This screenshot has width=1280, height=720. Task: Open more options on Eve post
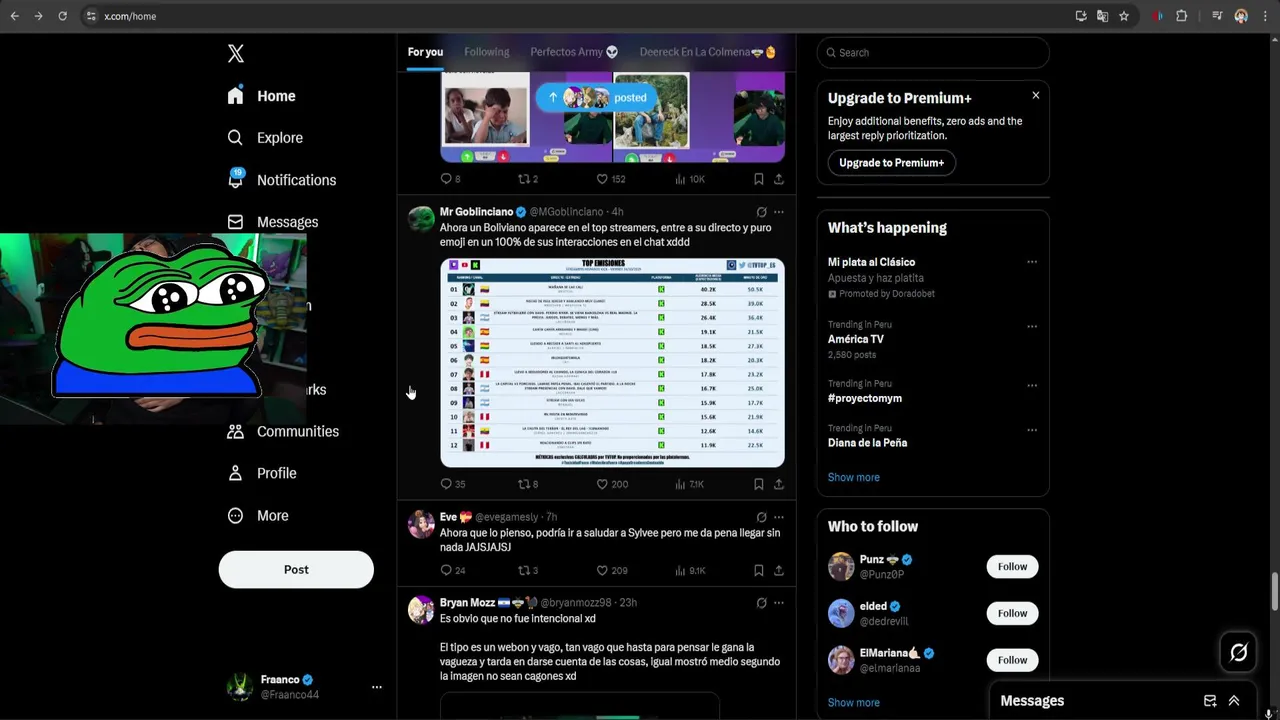pyautogui.click(x=779, y=517)
